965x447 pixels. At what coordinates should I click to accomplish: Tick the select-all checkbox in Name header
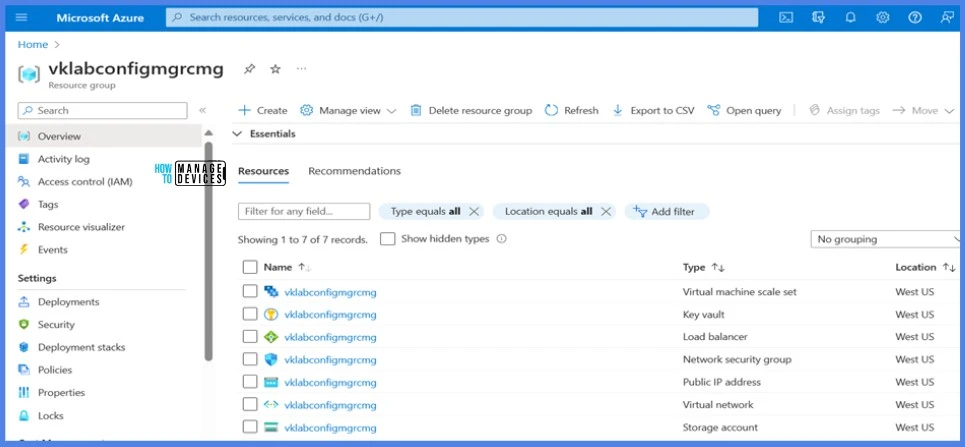tap(250, 267)
